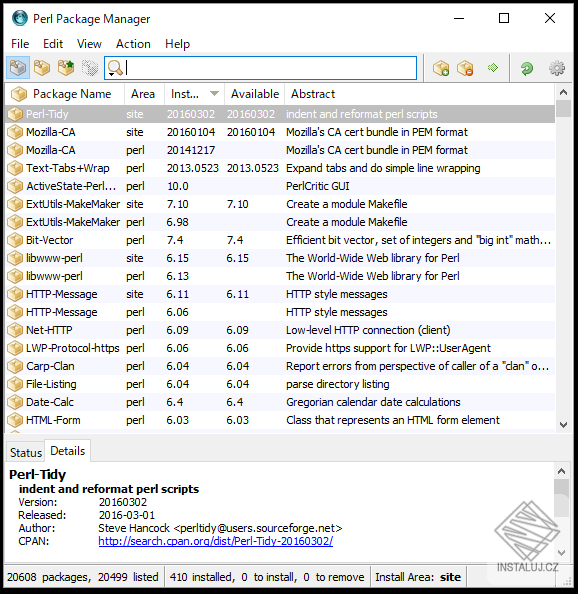Sort by Area column header
The width and height of the screenshot is (578, 594).
(x=144, y=94)
